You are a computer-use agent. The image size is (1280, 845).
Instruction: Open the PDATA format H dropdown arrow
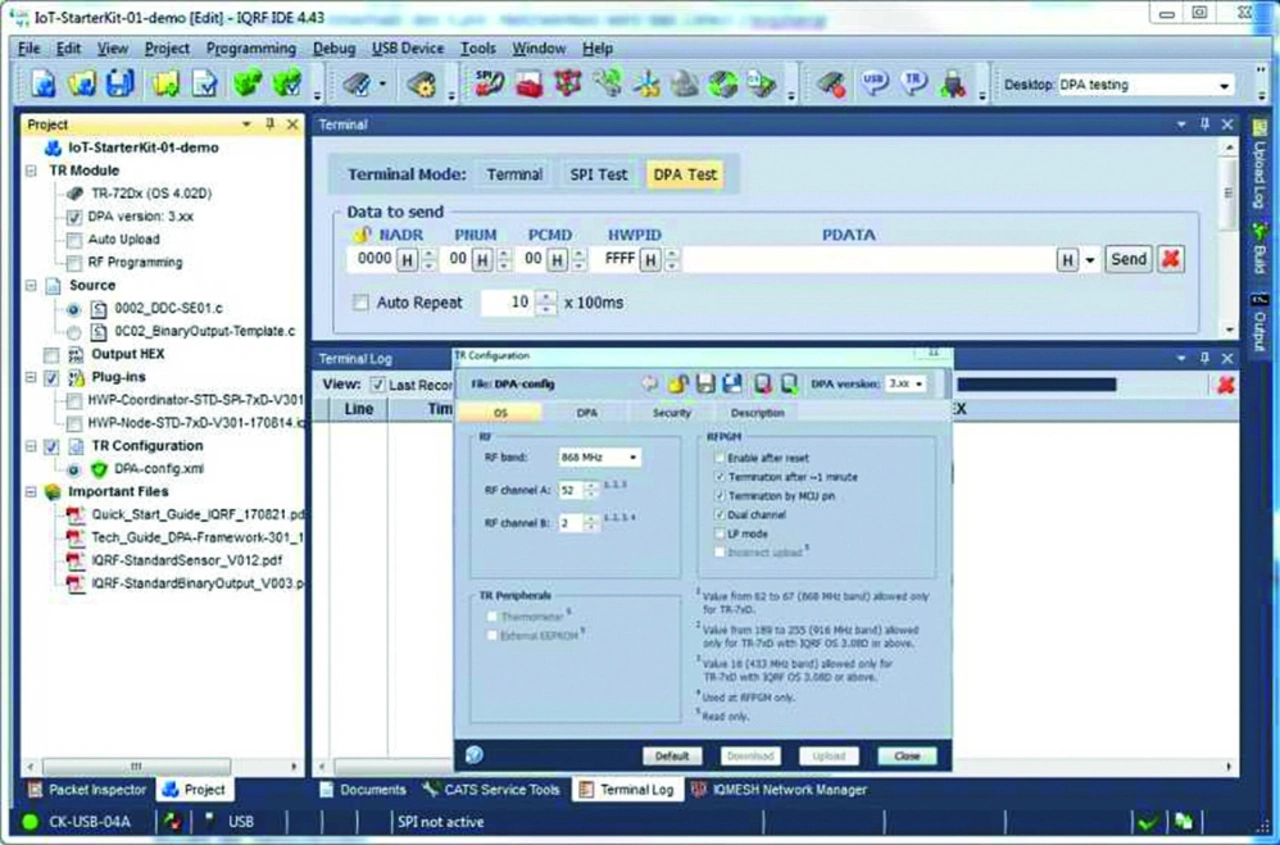point(1090,260)
